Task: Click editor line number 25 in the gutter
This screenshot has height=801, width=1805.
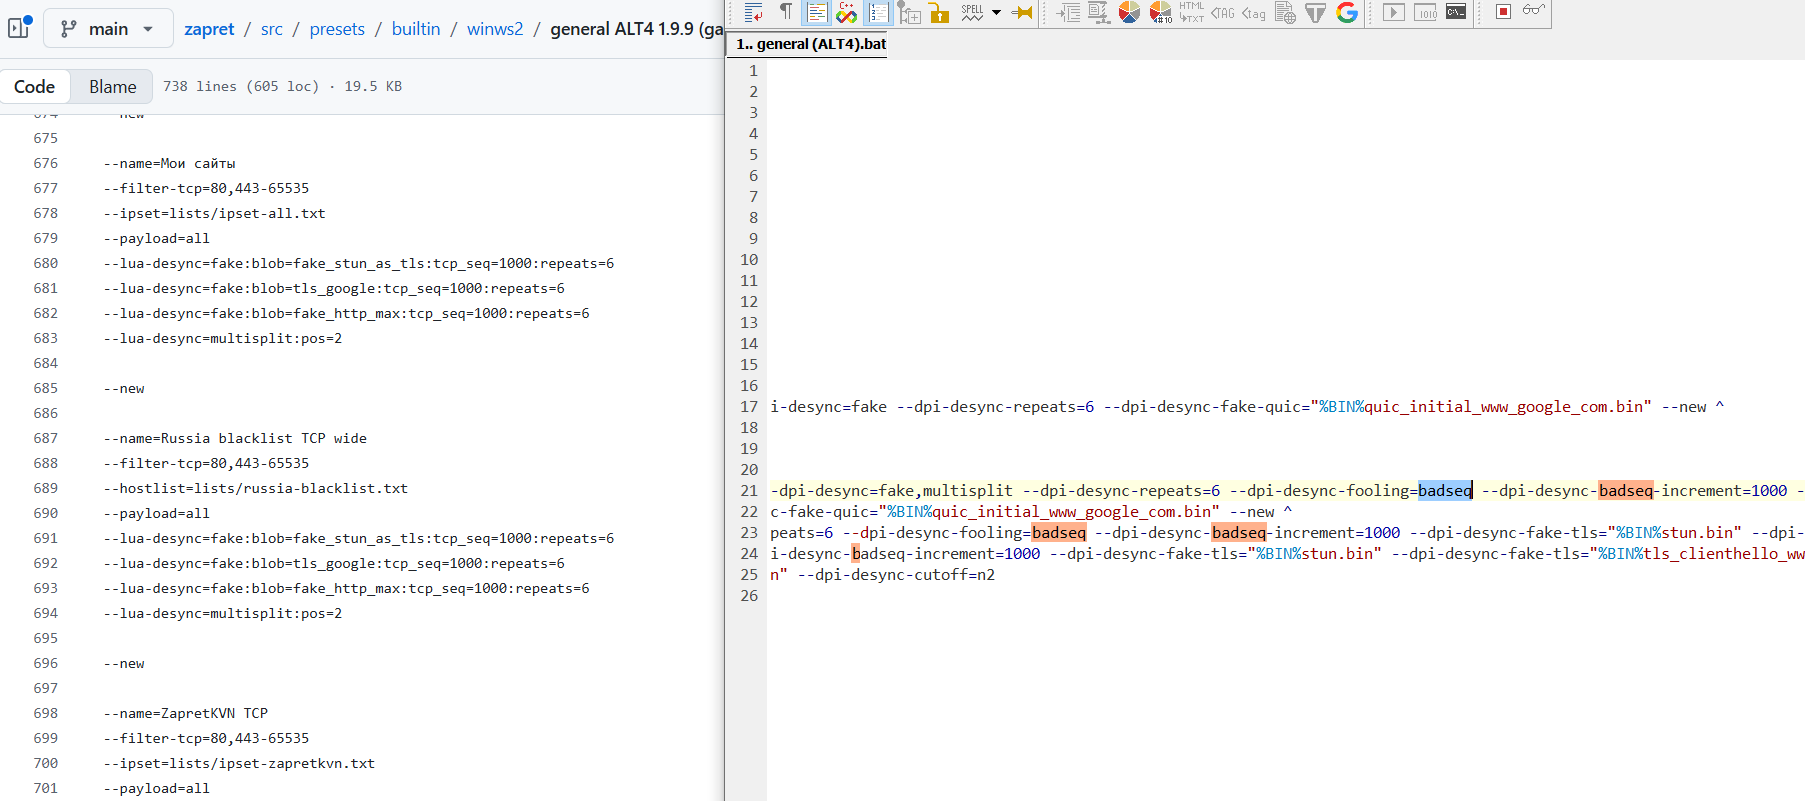Action: pyautogui.click(x=749, y=574)
